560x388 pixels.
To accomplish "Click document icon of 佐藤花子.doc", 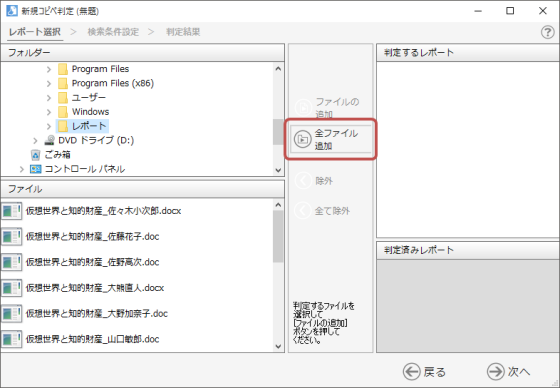I will tap(11, 237).
